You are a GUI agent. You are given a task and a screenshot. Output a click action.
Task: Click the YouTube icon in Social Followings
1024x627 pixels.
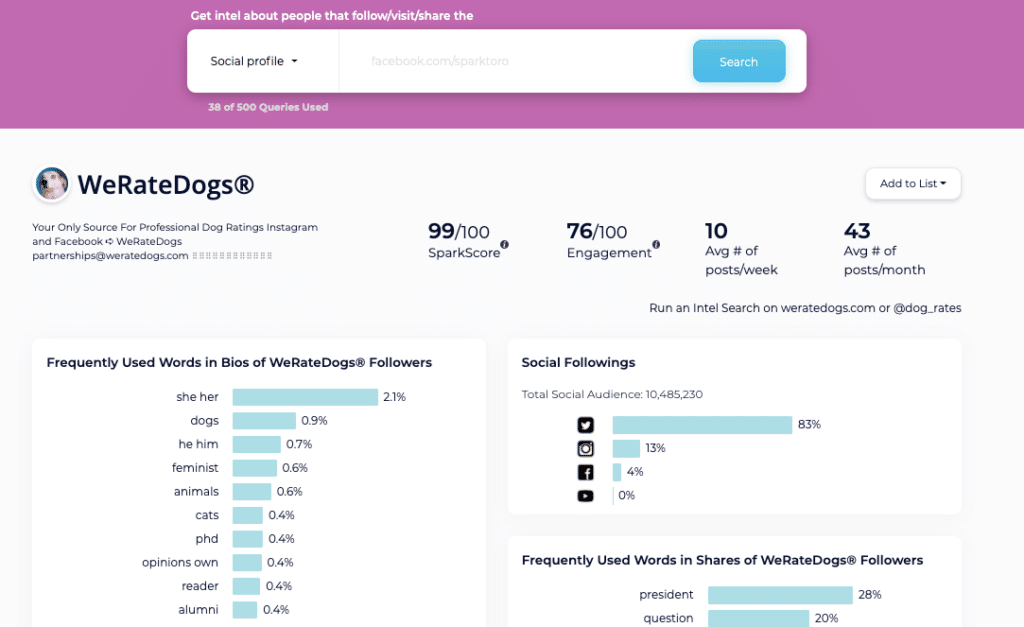point(585,496)
